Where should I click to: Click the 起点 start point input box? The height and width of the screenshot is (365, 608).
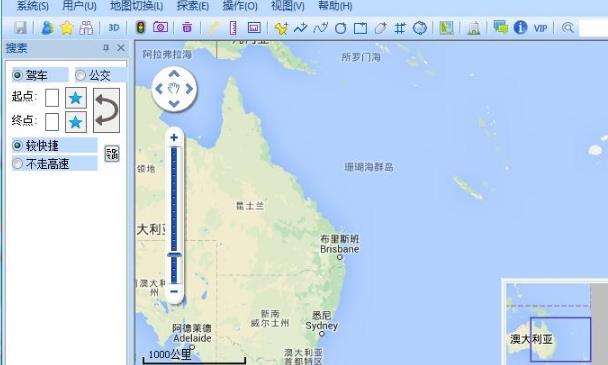click(52, 98)
